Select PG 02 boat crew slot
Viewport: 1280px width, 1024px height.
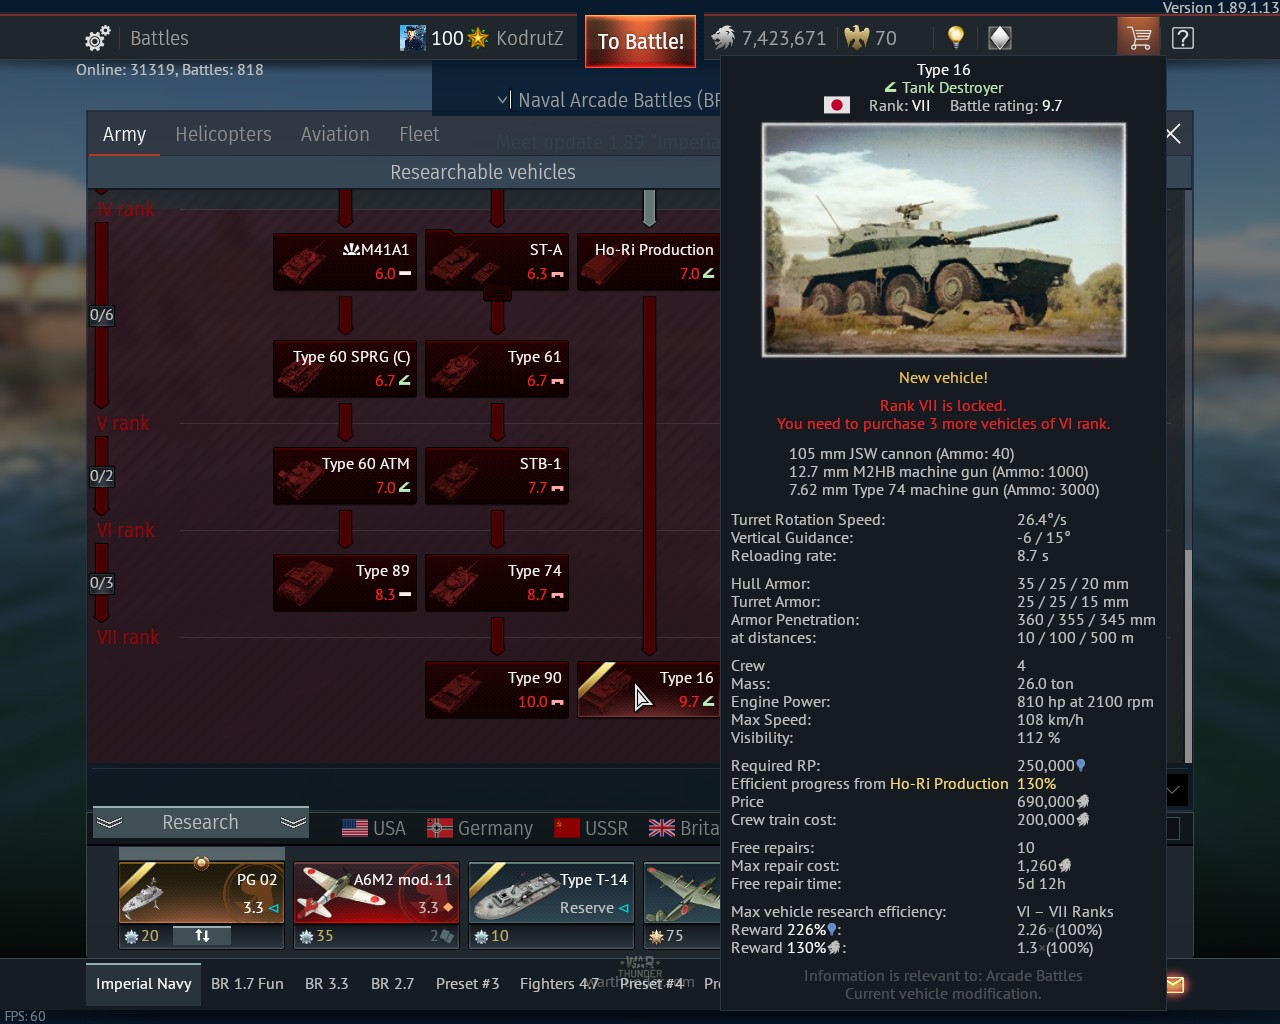201,892
